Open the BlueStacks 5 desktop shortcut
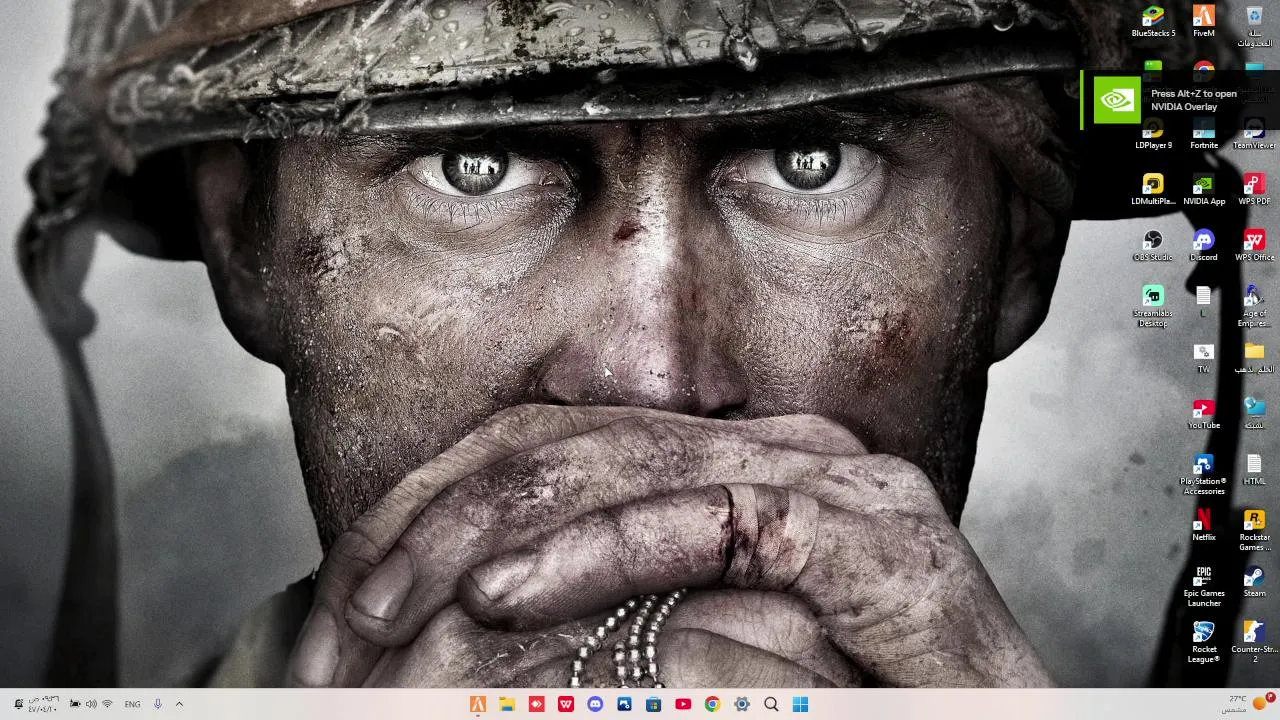This screenshot has width=1280, height=720. coord(1153,21)
